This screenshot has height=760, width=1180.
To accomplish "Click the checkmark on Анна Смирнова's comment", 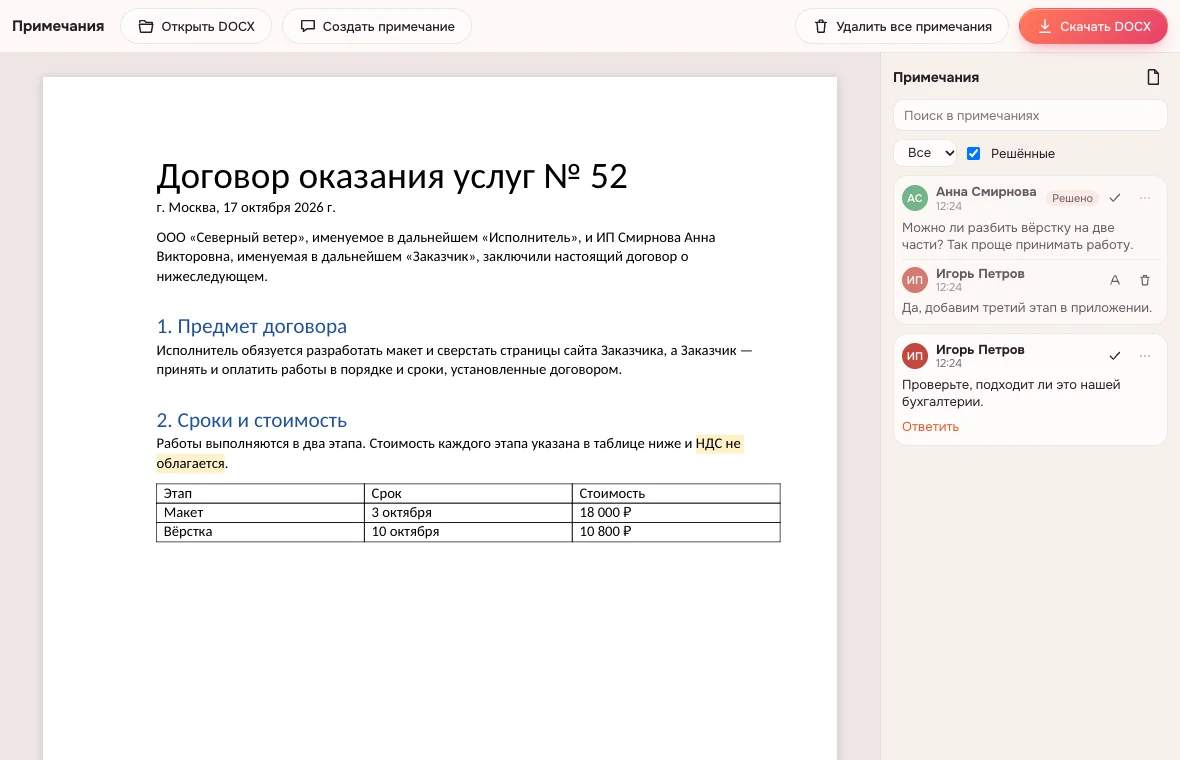I will click(x=1115, y=198).
